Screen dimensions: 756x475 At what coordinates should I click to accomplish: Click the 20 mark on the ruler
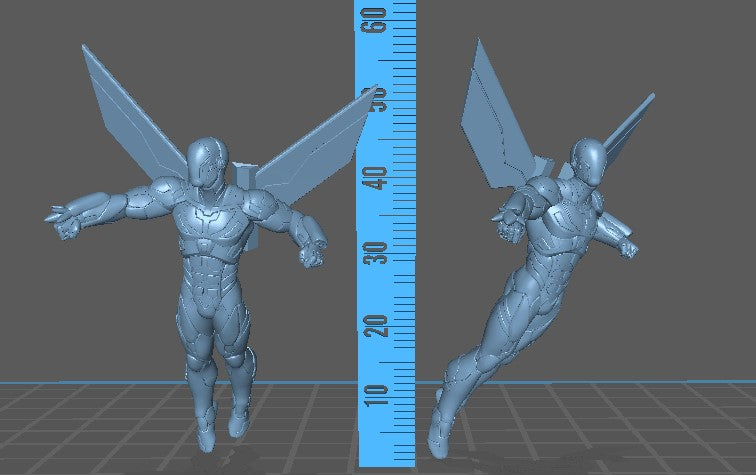(375, 326)
